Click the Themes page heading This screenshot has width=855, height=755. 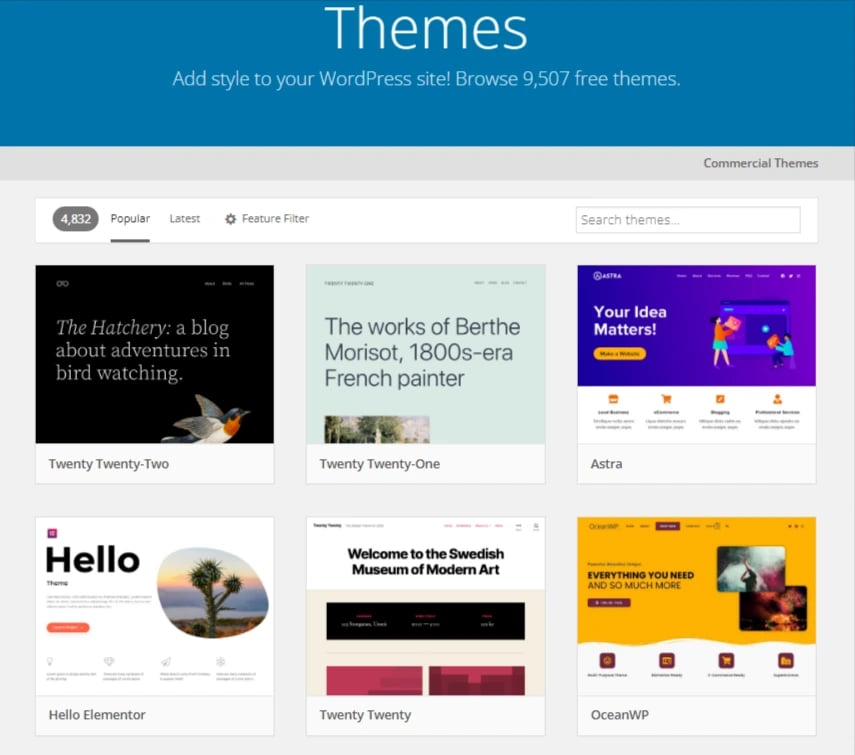[426, 28]
